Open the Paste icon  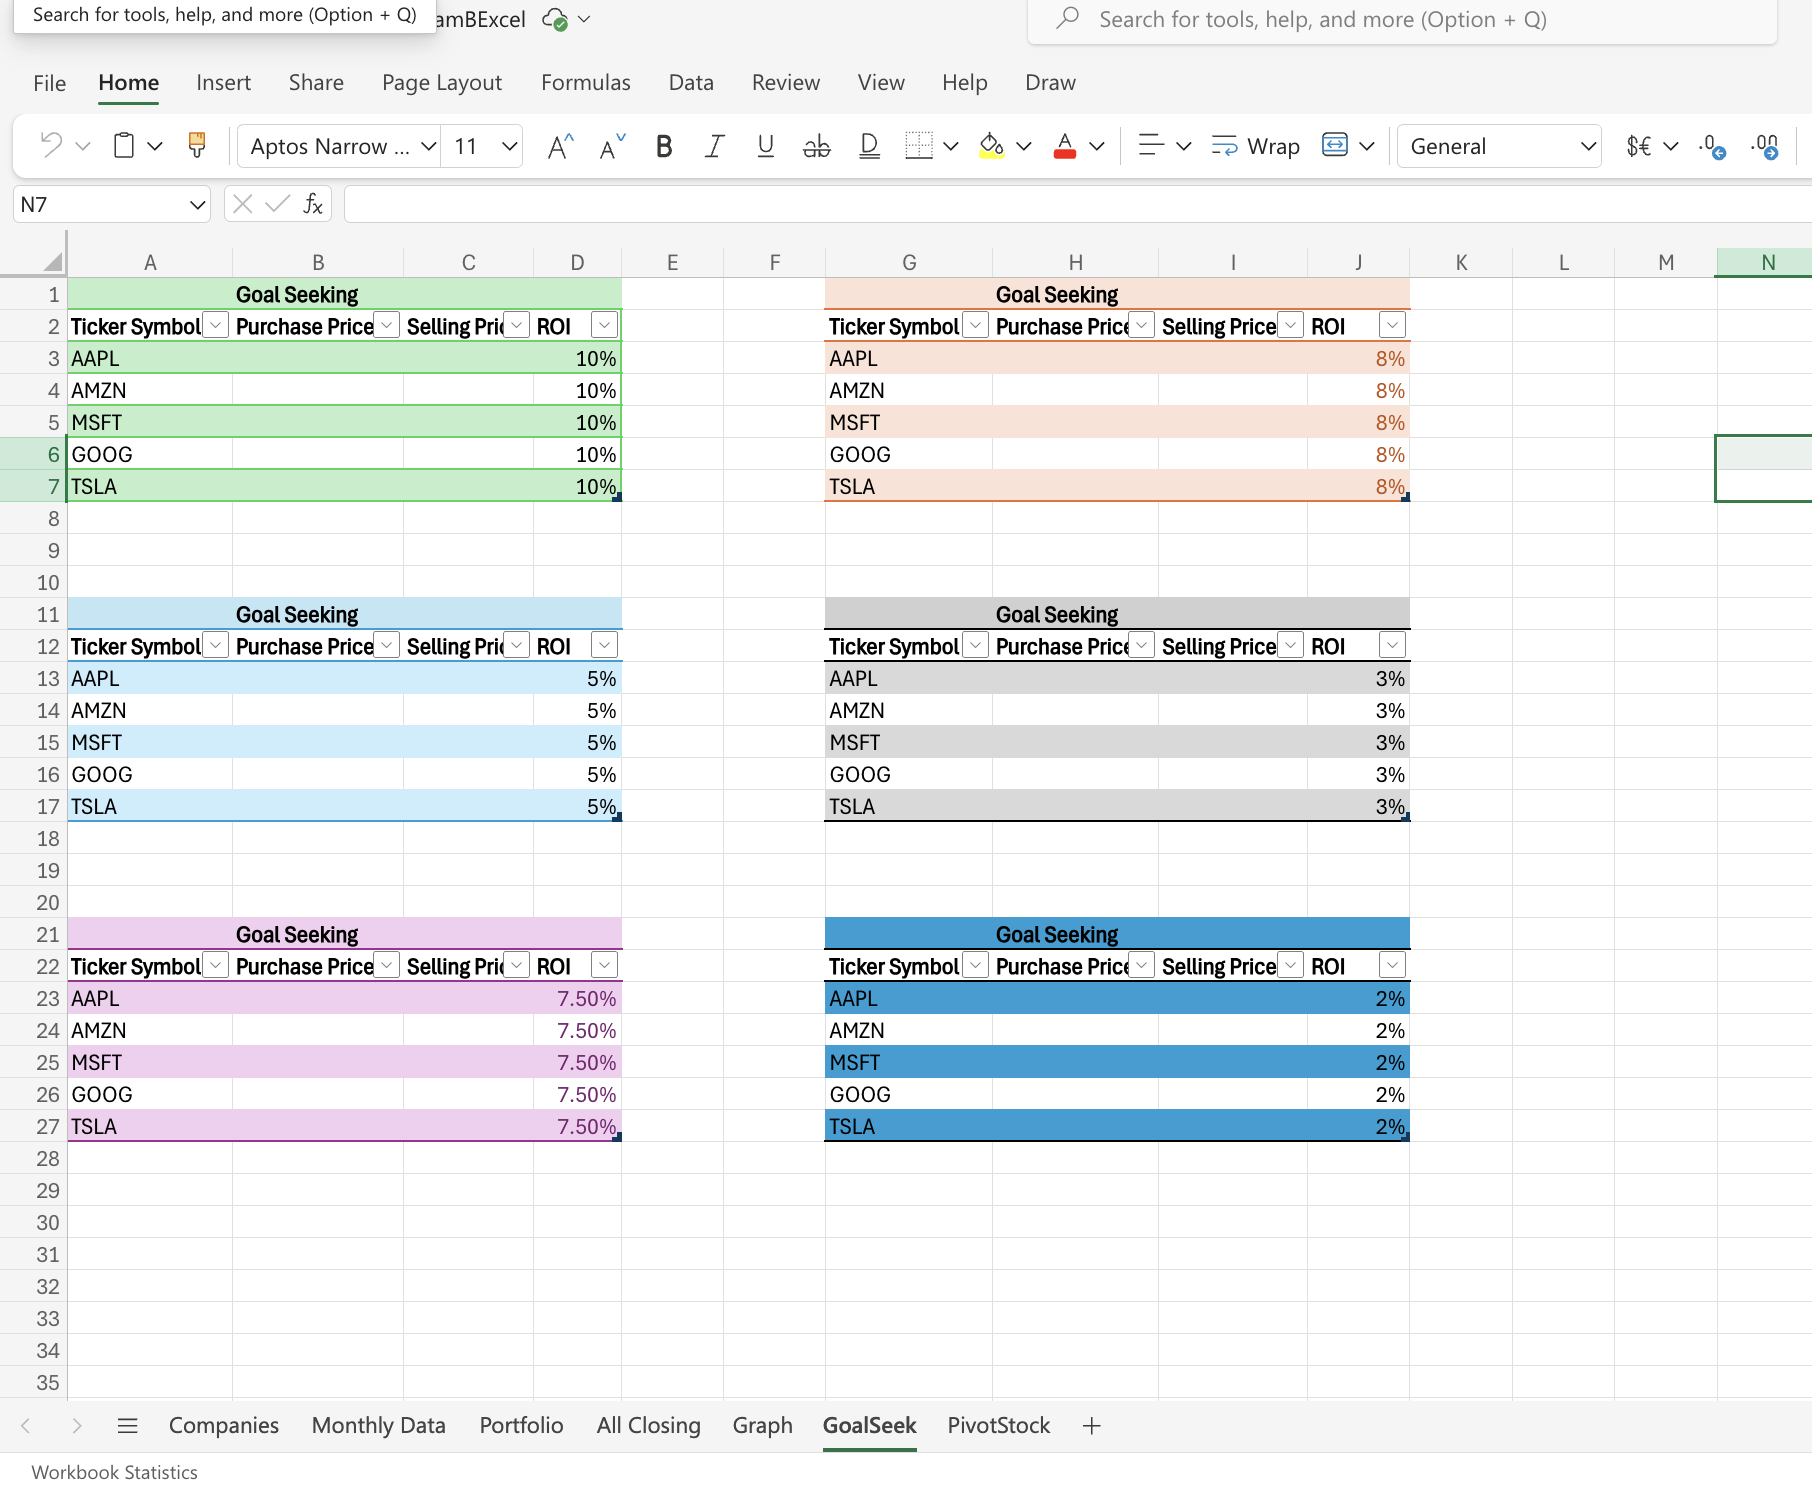[x=122, y=146]
